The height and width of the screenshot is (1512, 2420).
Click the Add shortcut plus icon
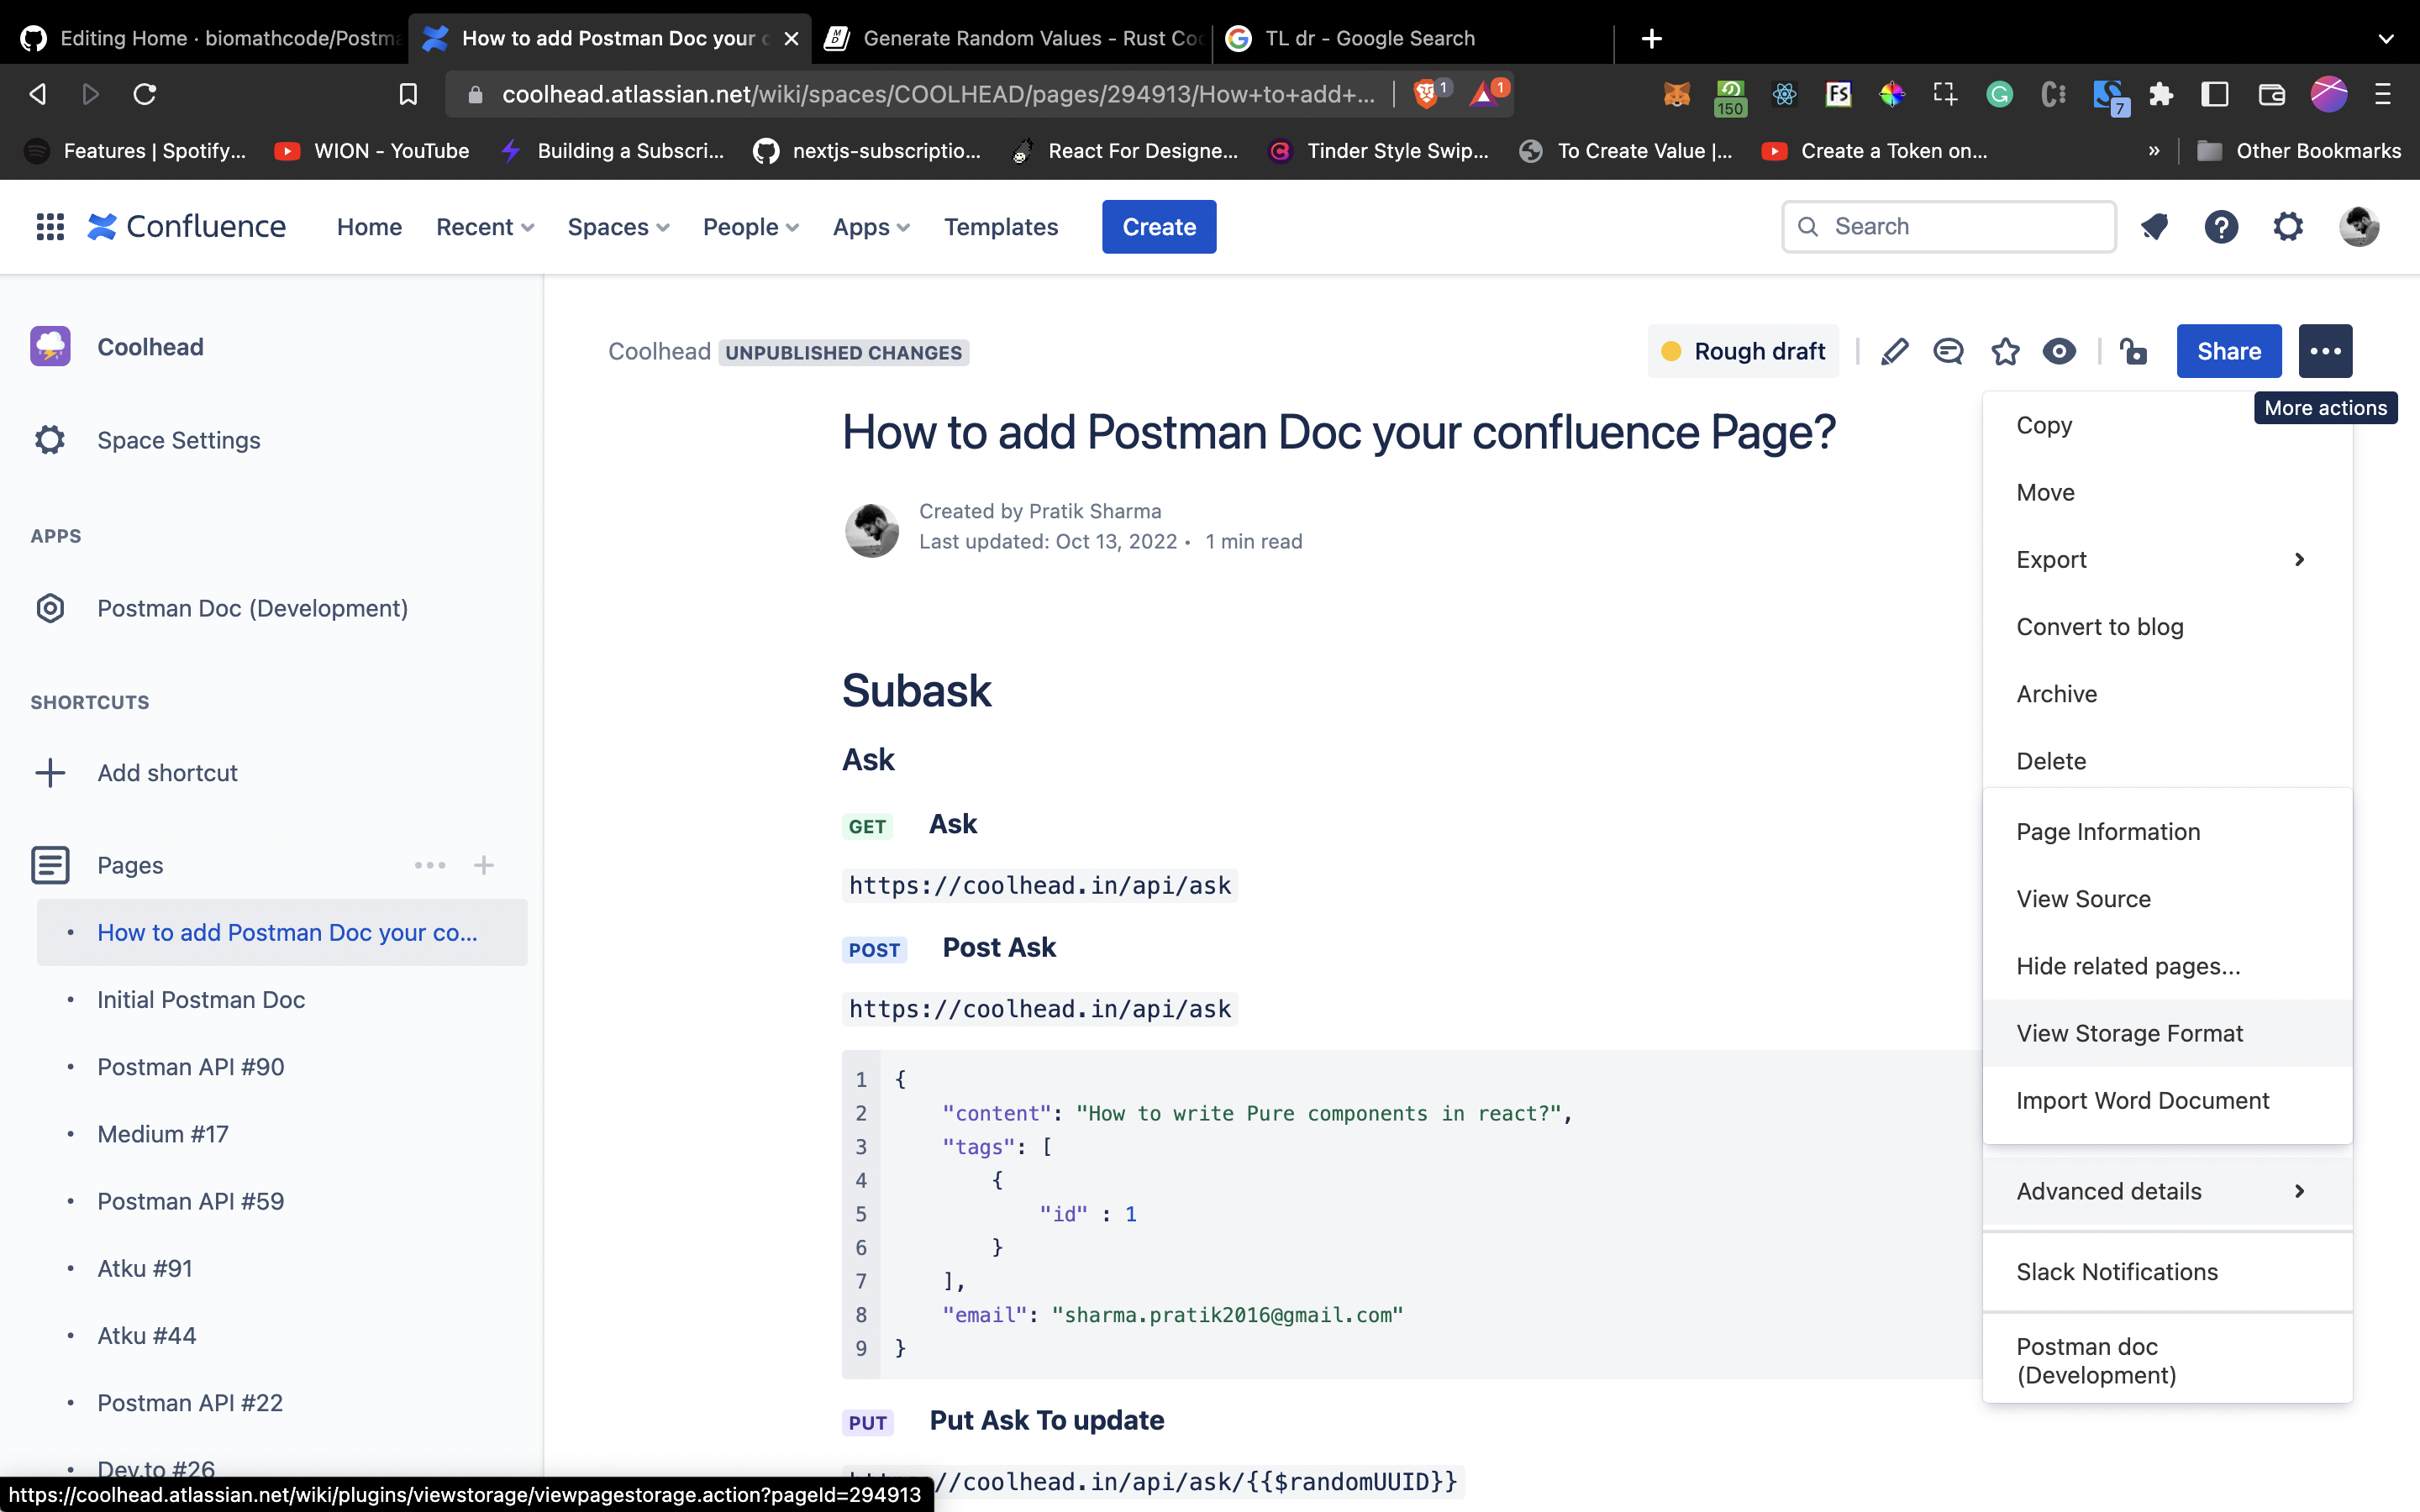click(x=50, y=773)
